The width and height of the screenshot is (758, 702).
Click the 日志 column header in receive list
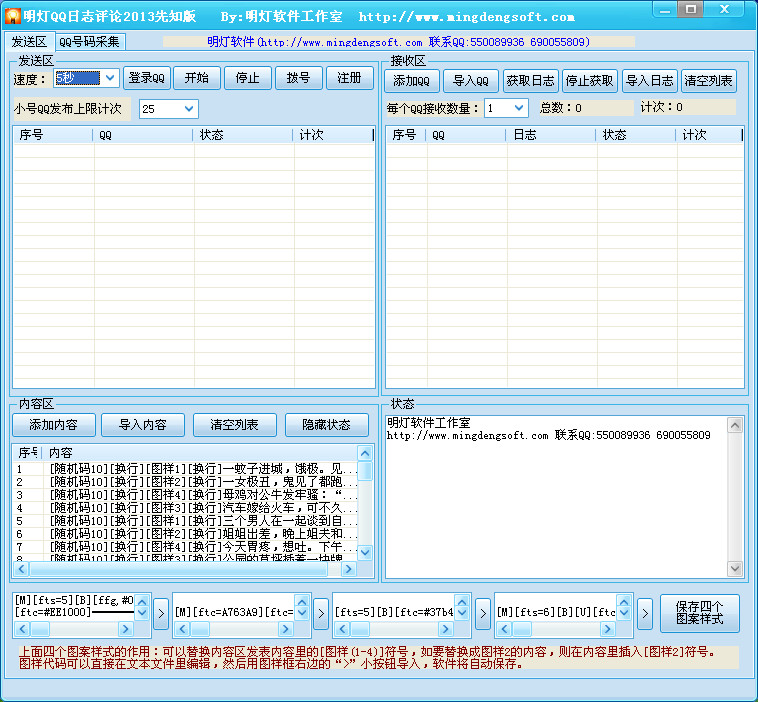551,135
